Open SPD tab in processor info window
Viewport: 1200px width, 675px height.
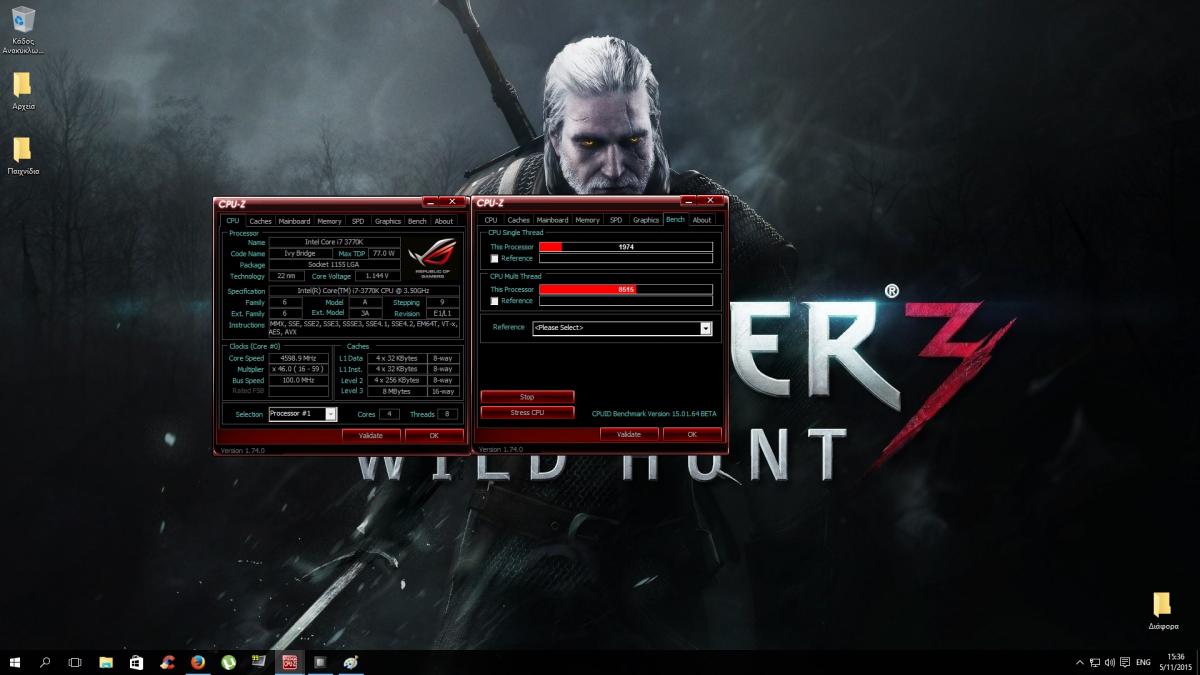pyautogui.click(x=358, y=221)
